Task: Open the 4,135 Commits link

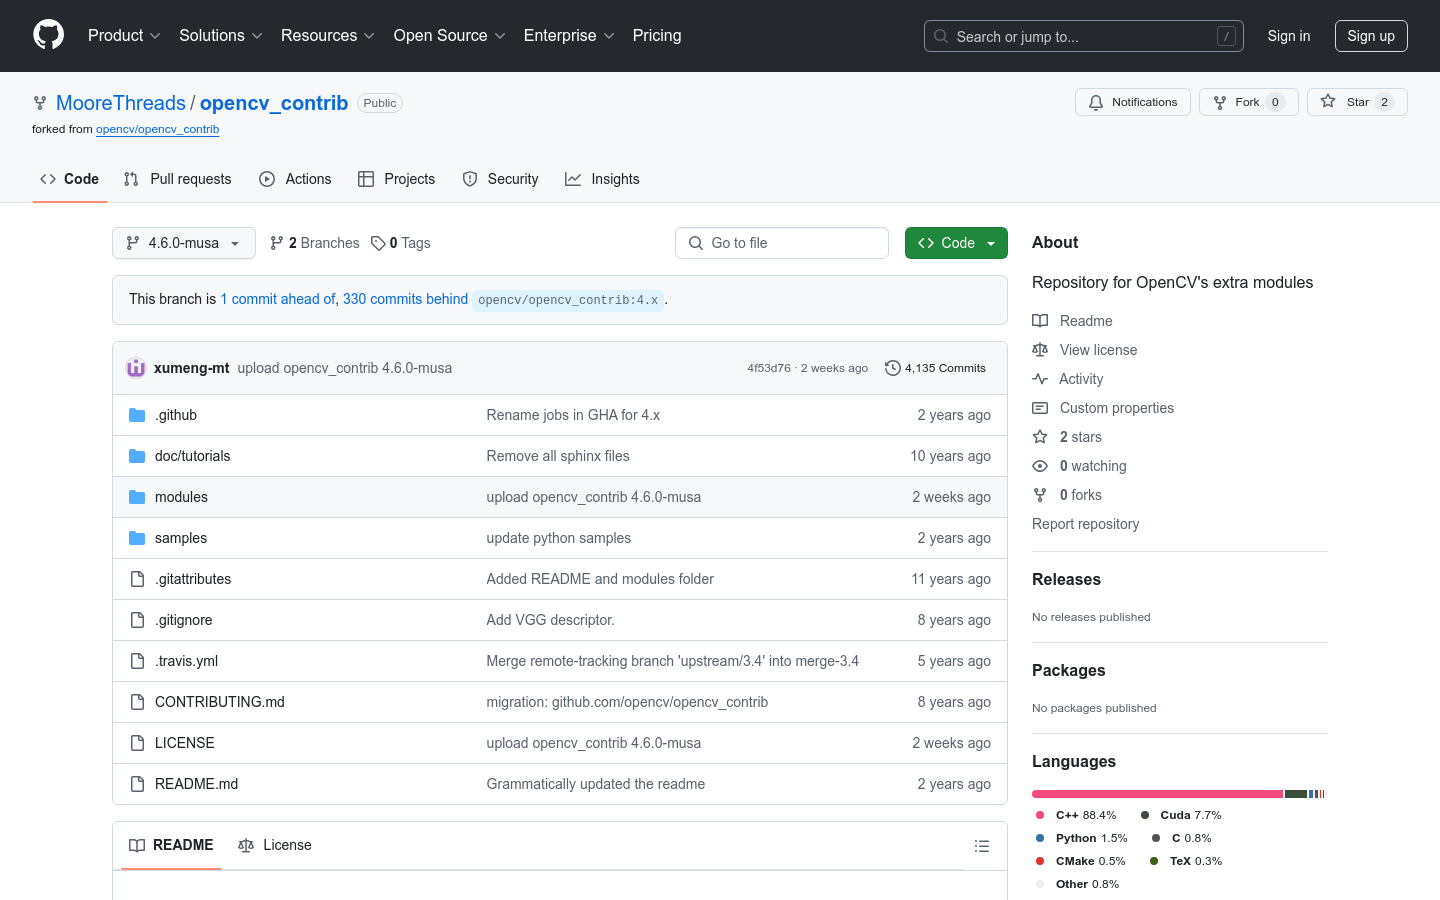Action: click(x=936, y=368)
